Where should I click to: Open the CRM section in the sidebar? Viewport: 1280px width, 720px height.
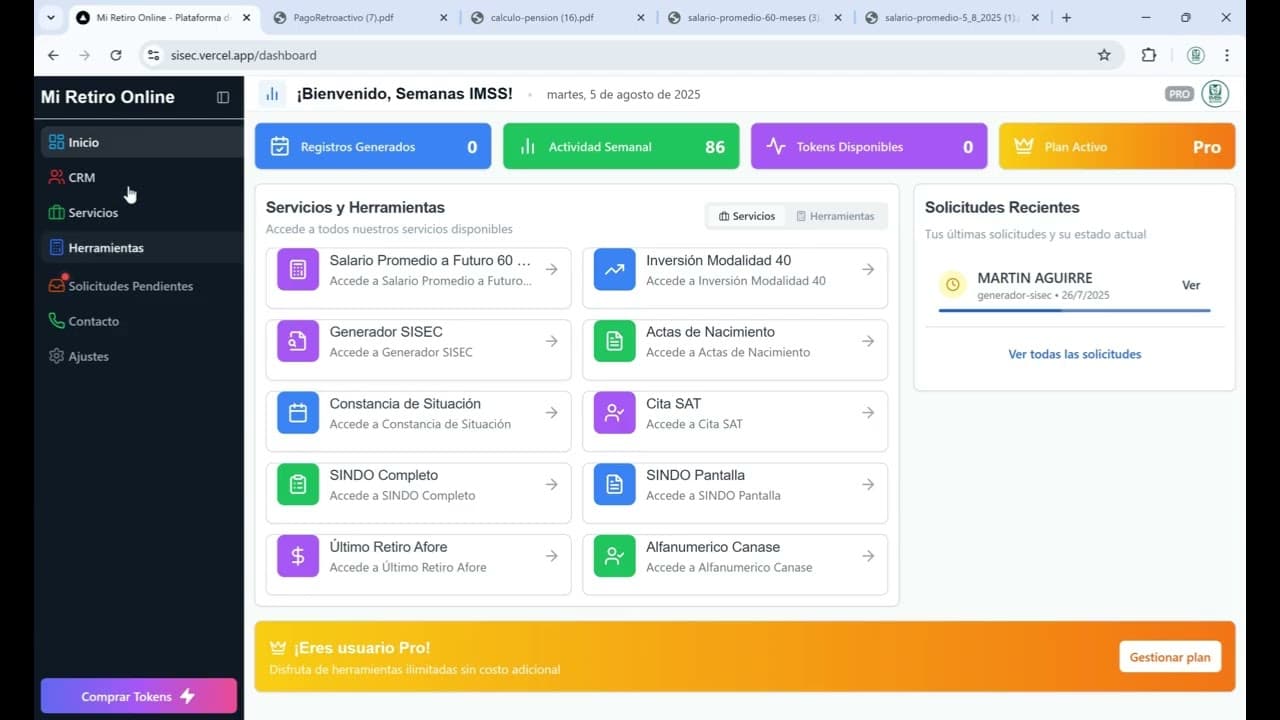[72, 177]
